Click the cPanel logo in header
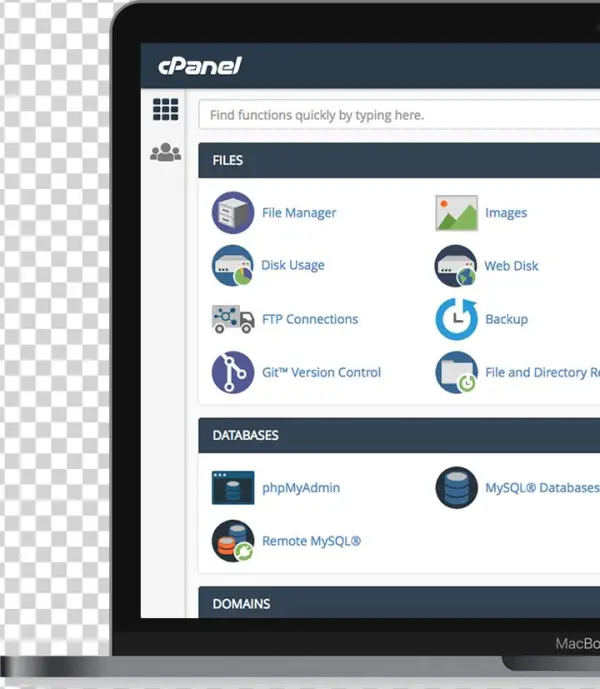The image size is (600, 689). click(x=200, y=67)
